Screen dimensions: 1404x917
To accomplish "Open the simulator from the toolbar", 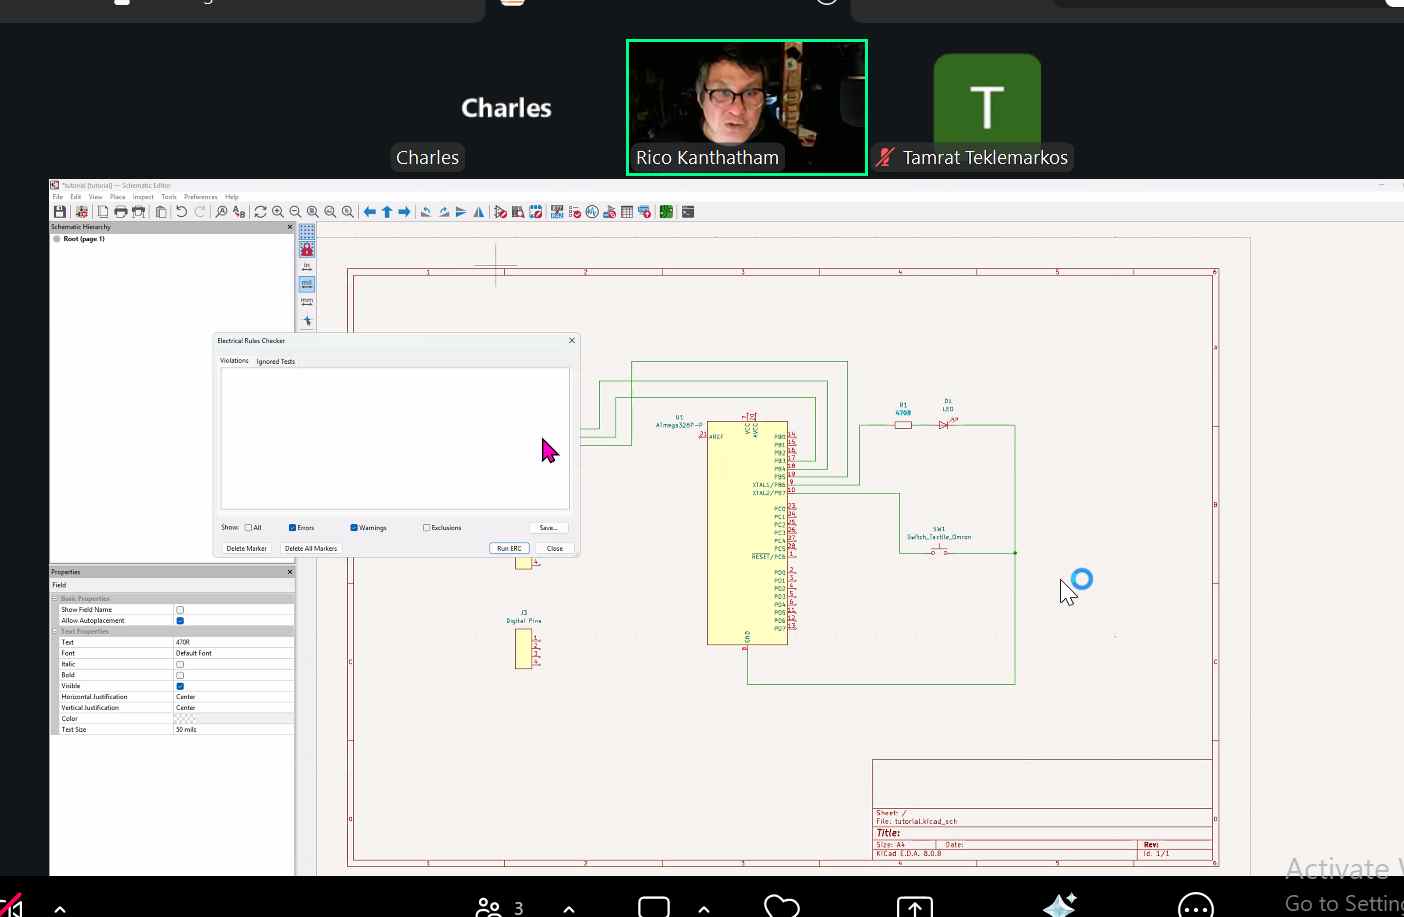I will 592,212.
